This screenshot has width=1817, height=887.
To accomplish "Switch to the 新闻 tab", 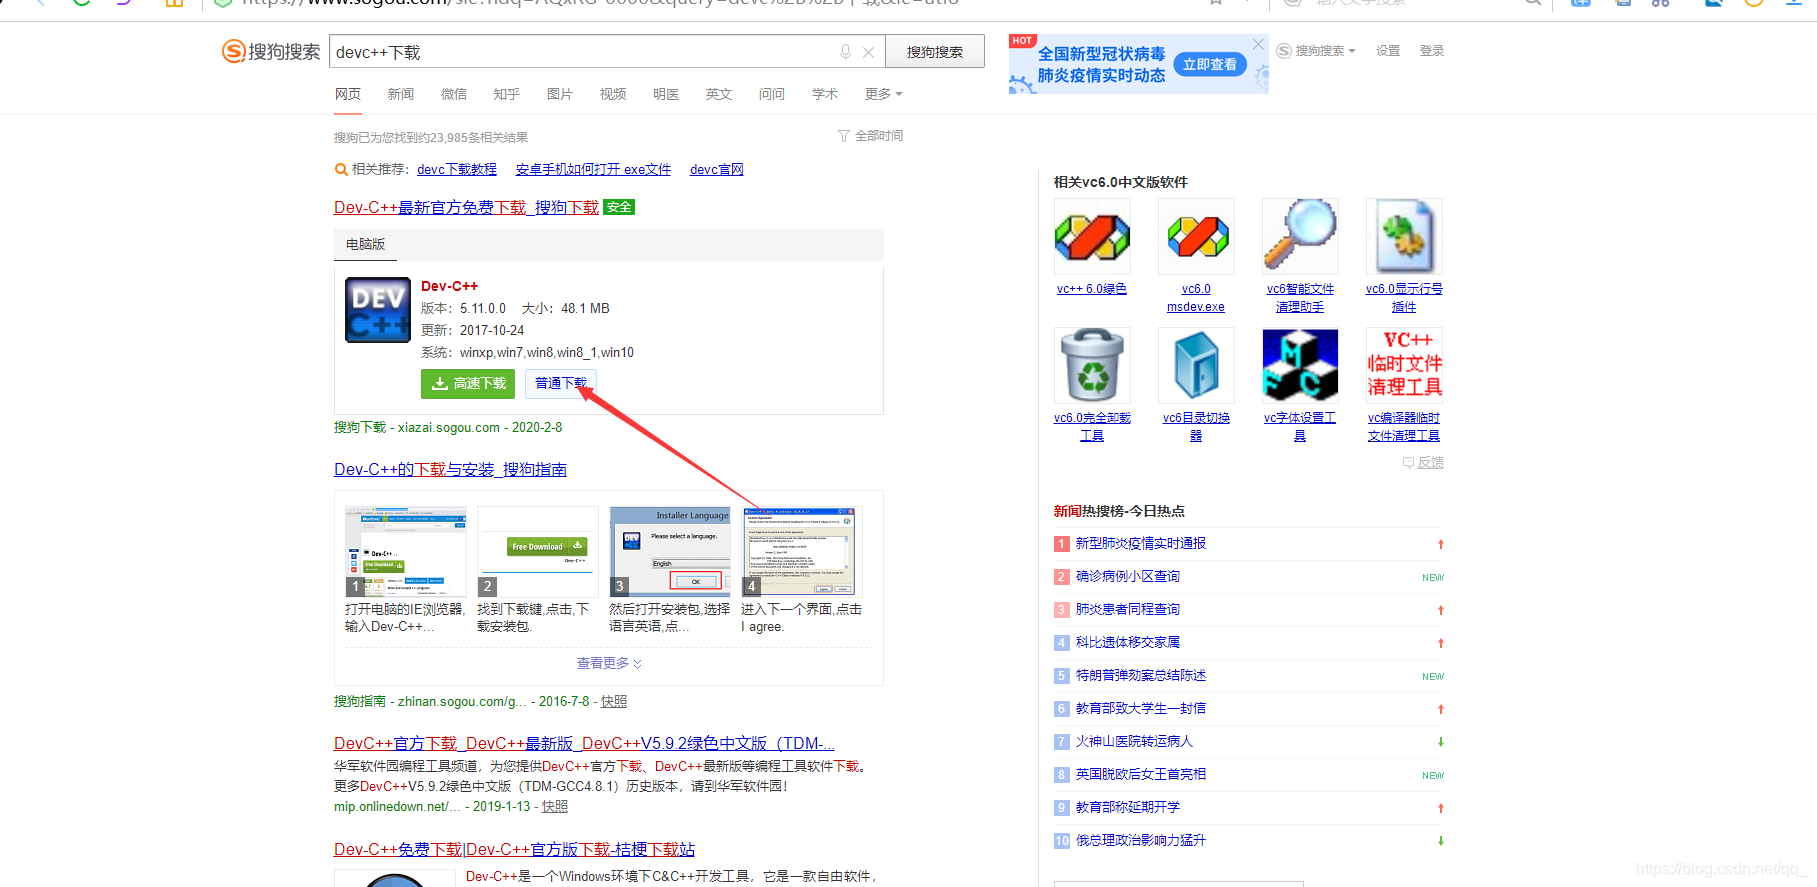I will coord(401,94).
